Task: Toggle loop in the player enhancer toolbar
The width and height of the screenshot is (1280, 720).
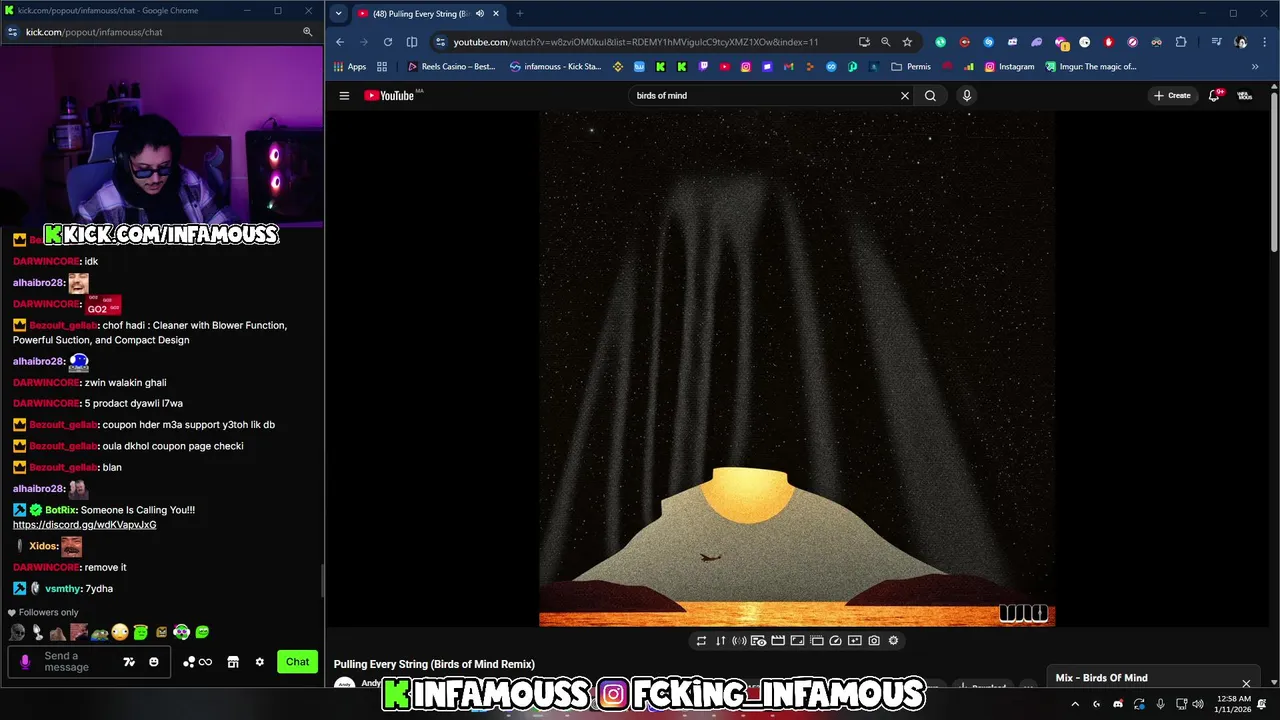Action: click(x=701, y=641)
